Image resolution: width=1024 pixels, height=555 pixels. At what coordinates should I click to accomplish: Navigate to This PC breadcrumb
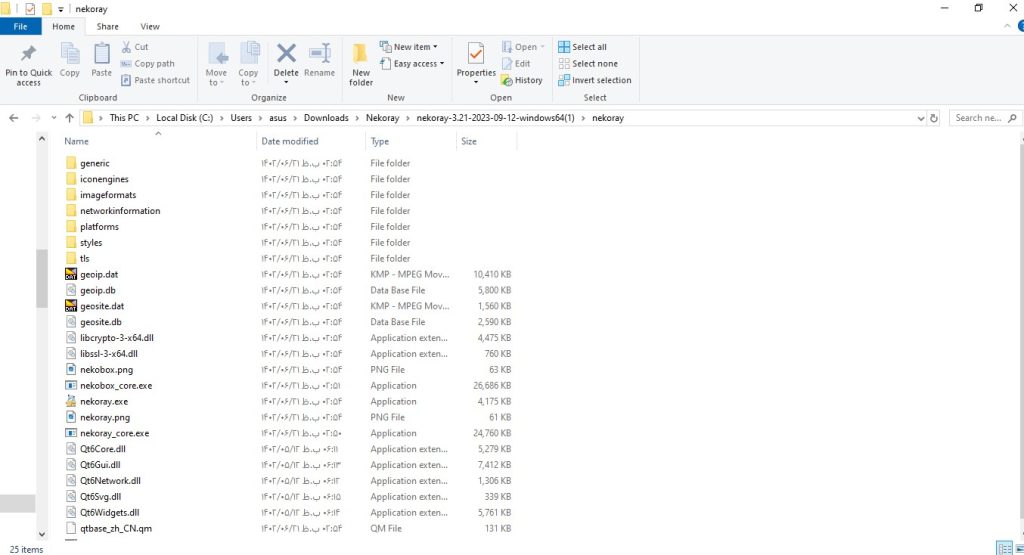pos(124,118)
